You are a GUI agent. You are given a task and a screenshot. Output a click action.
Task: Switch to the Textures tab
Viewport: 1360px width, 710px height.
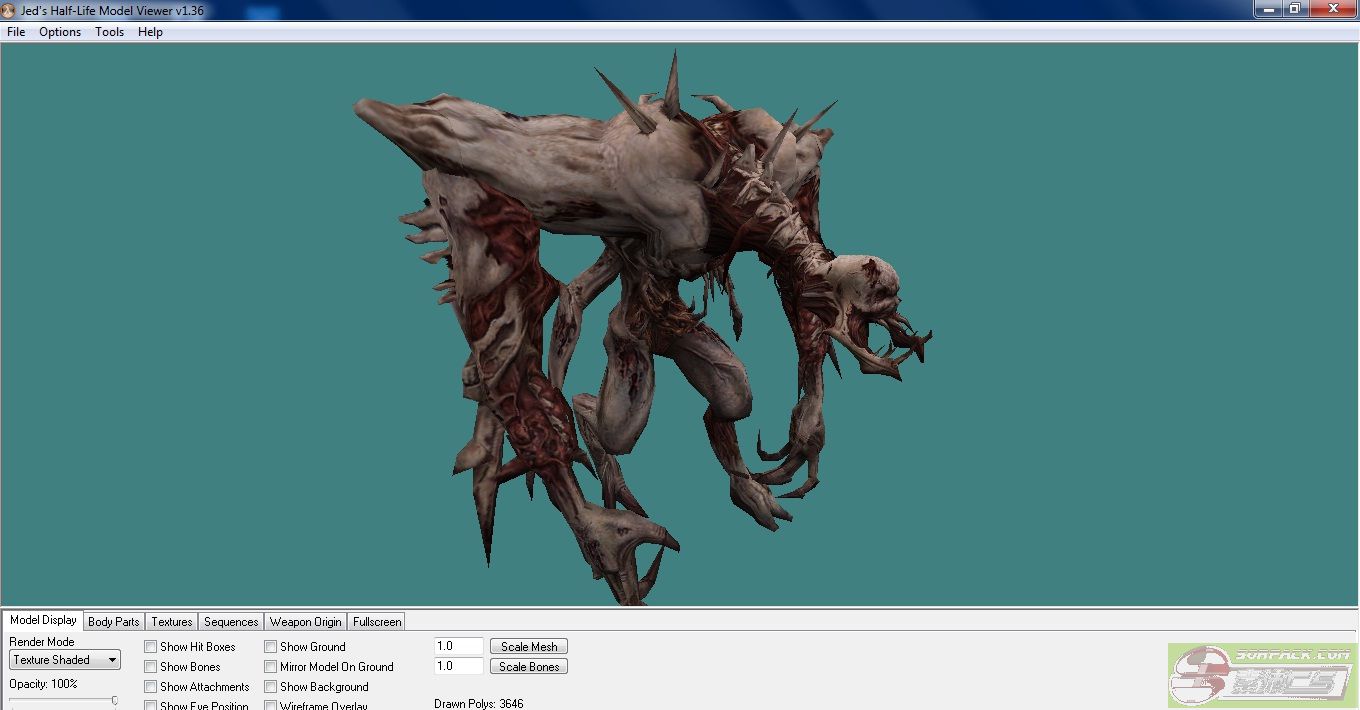click(172, 622)
